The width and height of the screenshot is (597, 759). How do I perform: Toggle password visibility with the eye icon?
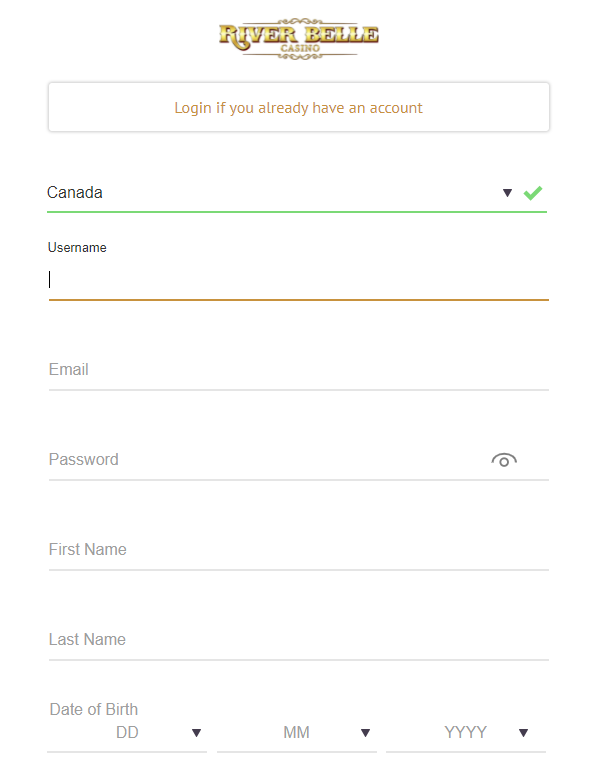point(504,460)
